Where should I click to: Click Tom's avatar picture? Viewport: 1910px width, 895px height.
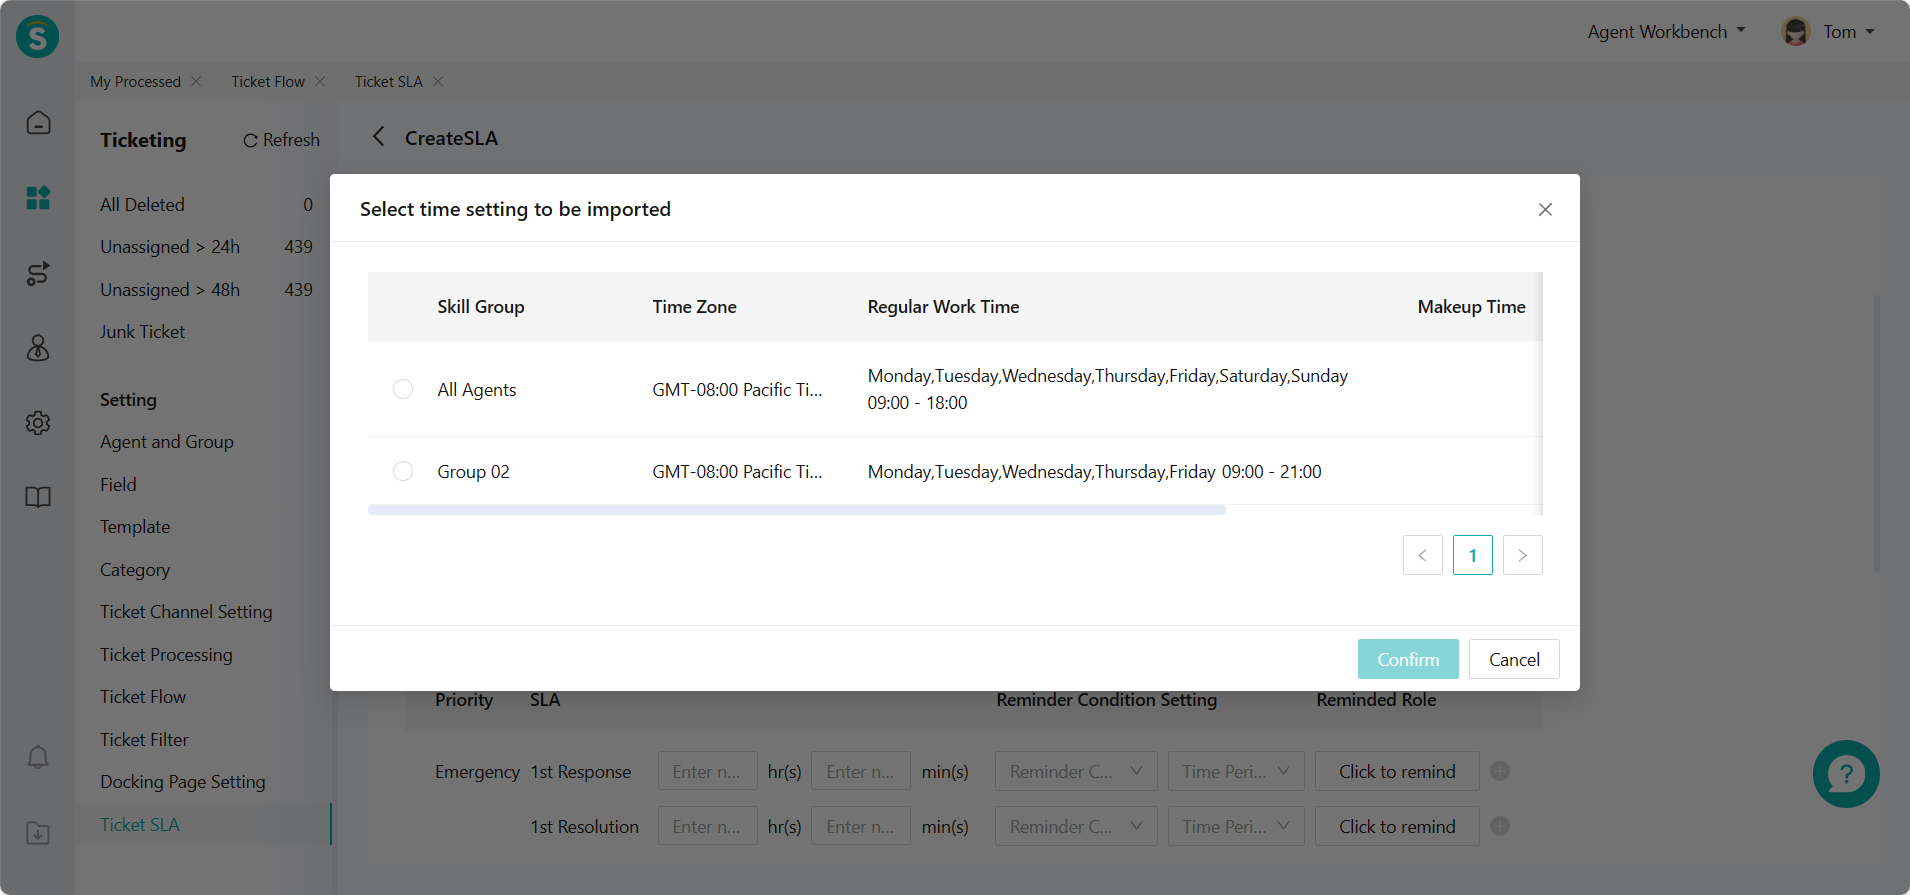coord(1796,32)
